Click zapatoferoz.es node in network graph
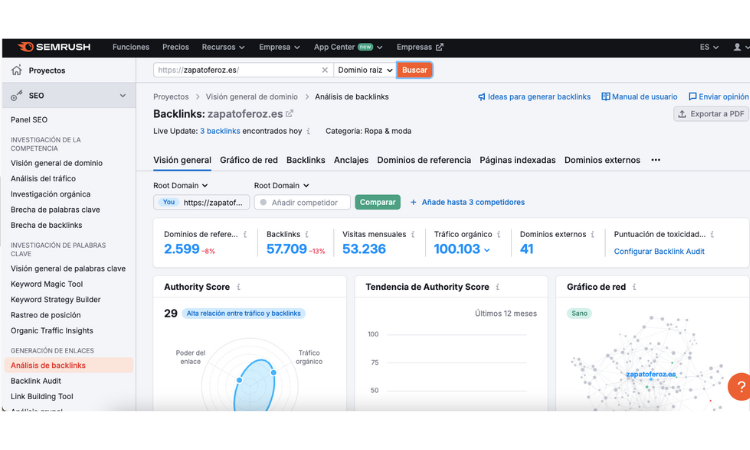The image size is (750, 450). [x=651, y=374]
